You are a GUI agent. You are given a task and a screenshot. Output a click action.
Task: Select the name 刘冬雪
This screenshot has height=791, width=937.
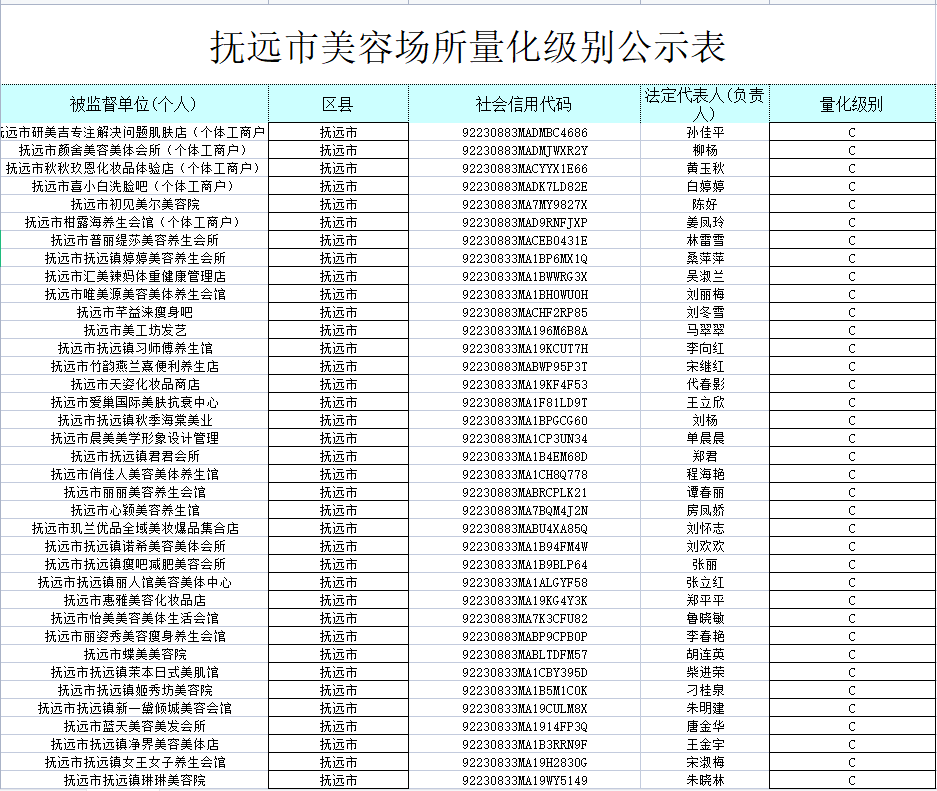tap(705, 312)
